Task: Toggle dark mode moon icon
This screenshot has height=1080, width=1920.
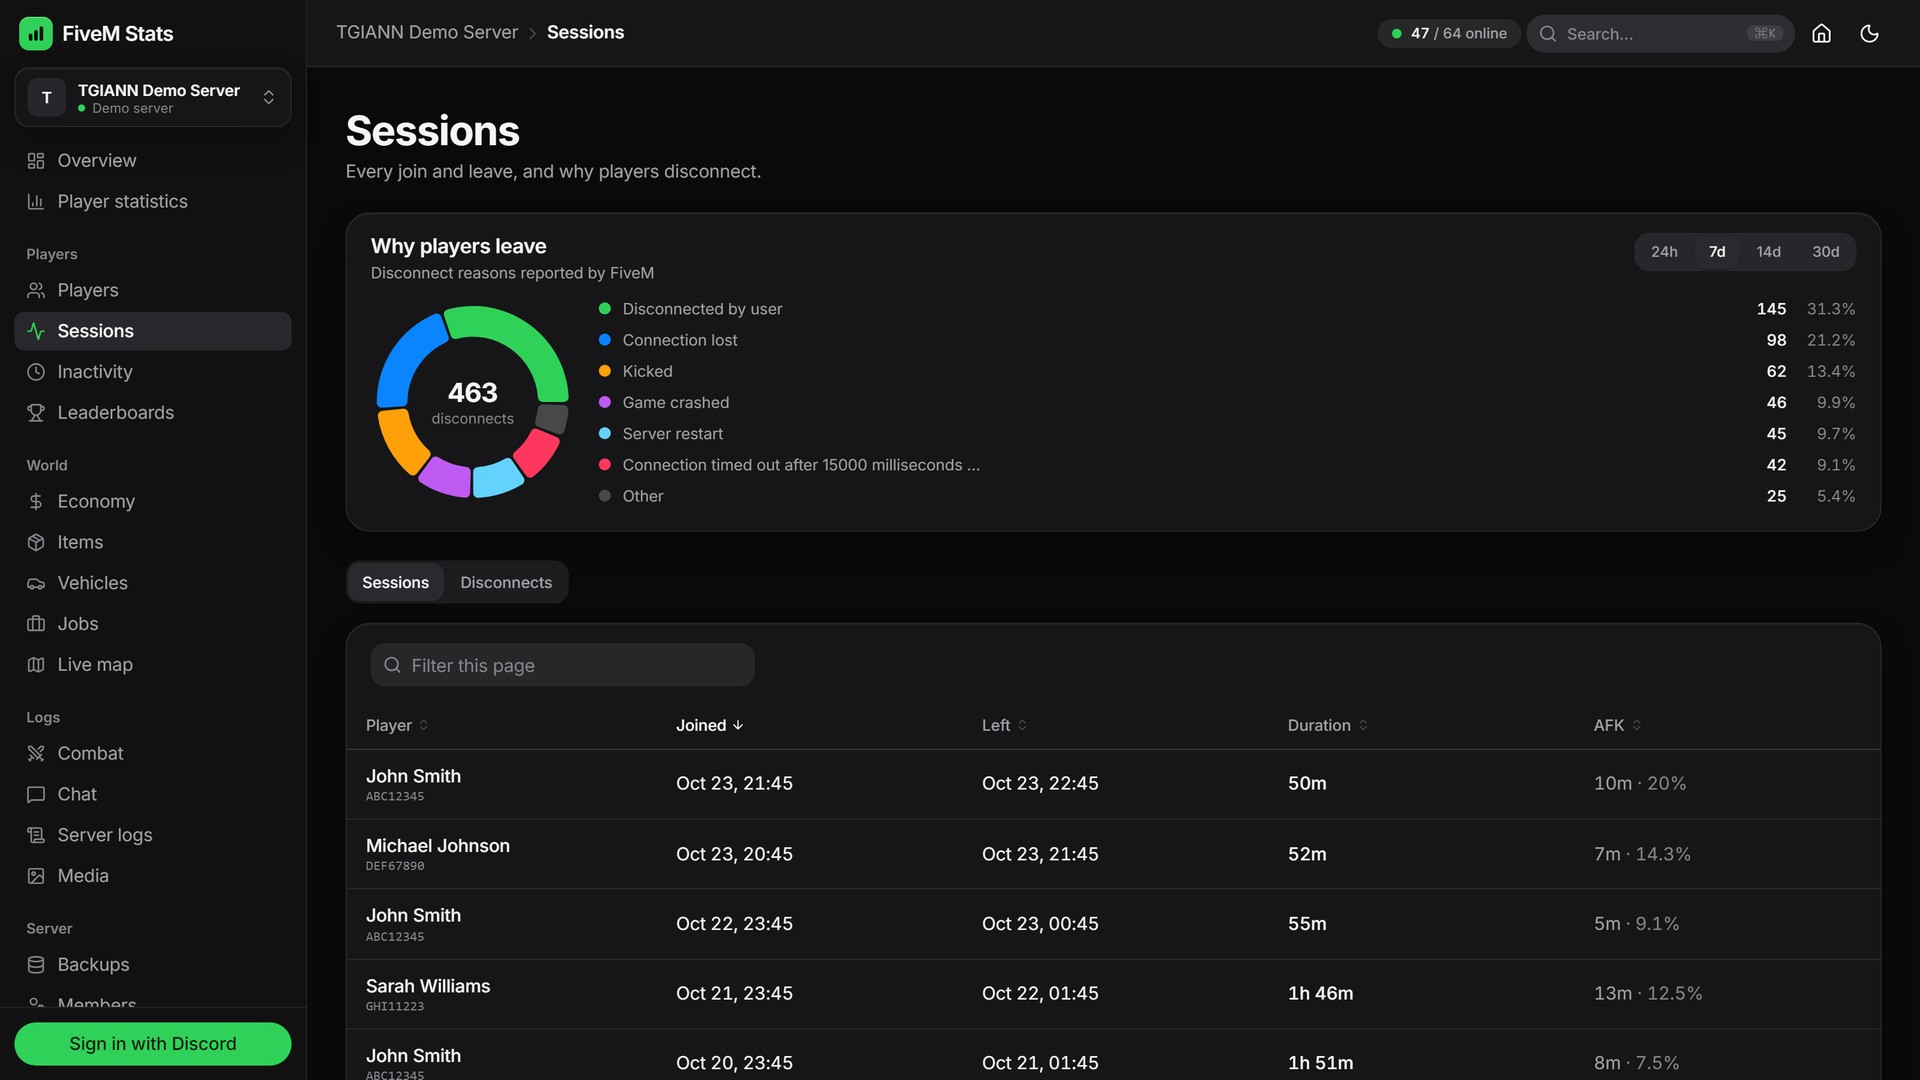Action: (x=1868, y=33)
